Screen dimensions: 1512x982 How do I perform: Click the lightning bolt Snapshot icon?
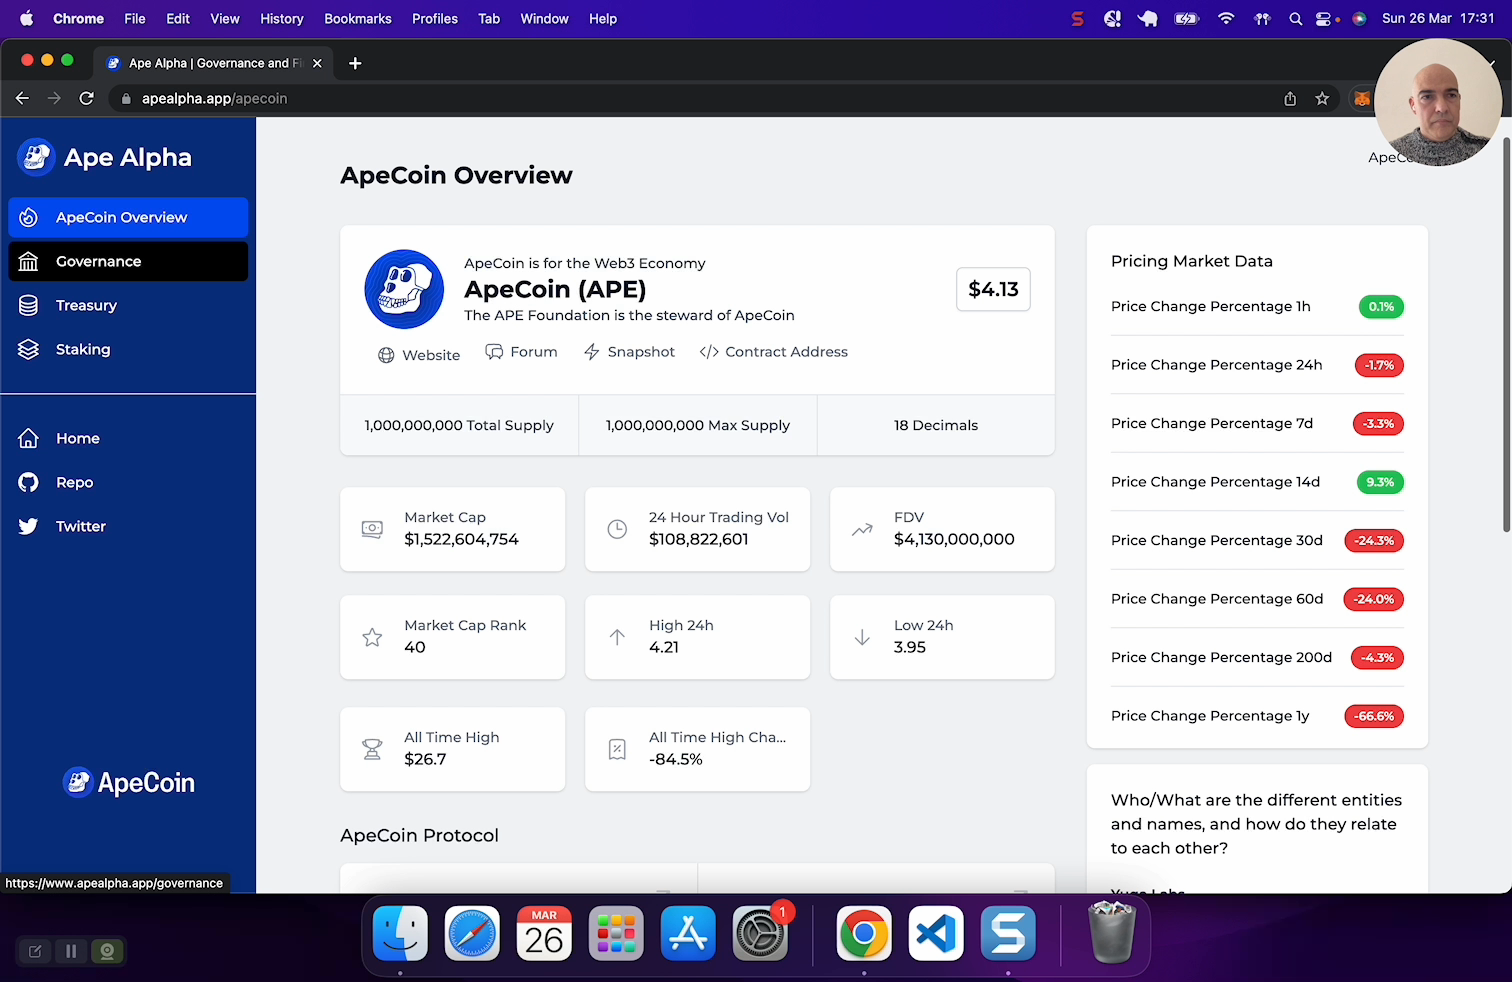pos(592,352)
